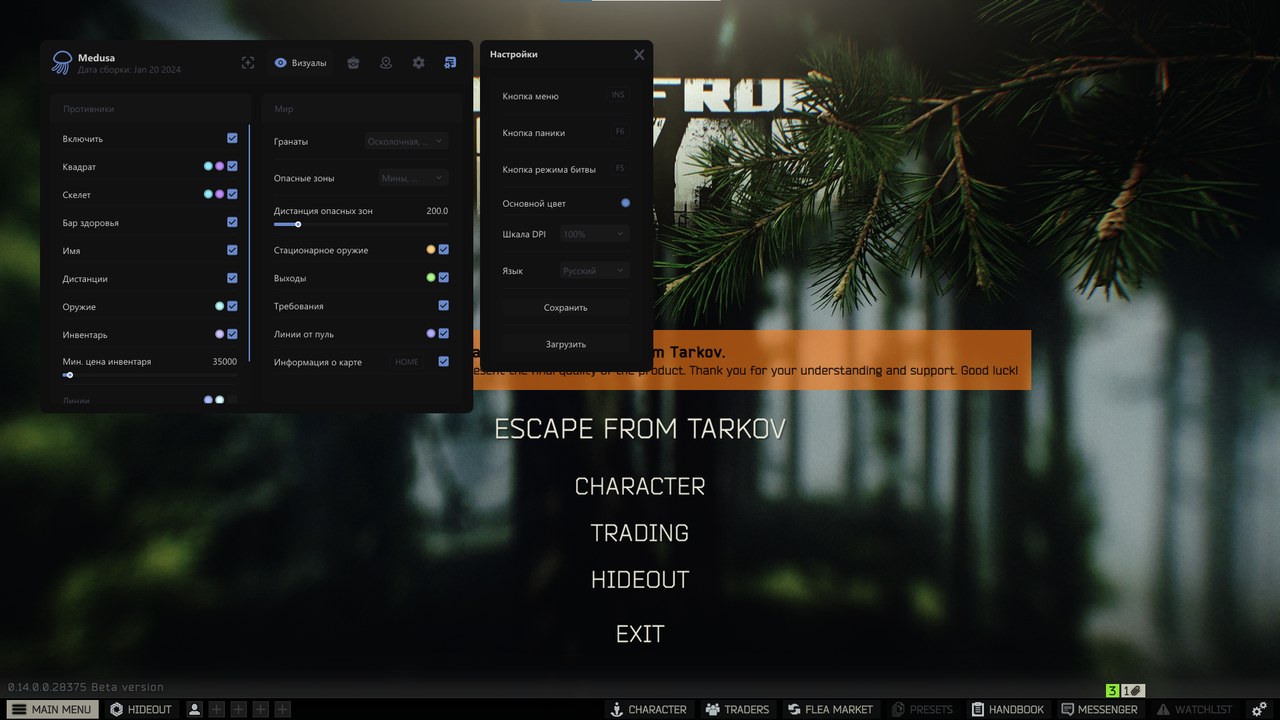
Task: Open MAIN MENU in the bottom bar
Action: [x=51, y=709]
